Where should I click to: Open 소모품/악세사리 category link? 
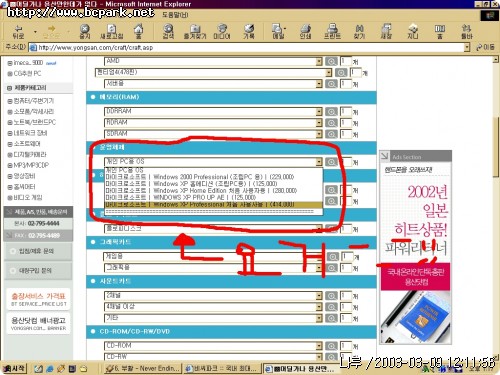pyautogui.click(x=33, y=111)
